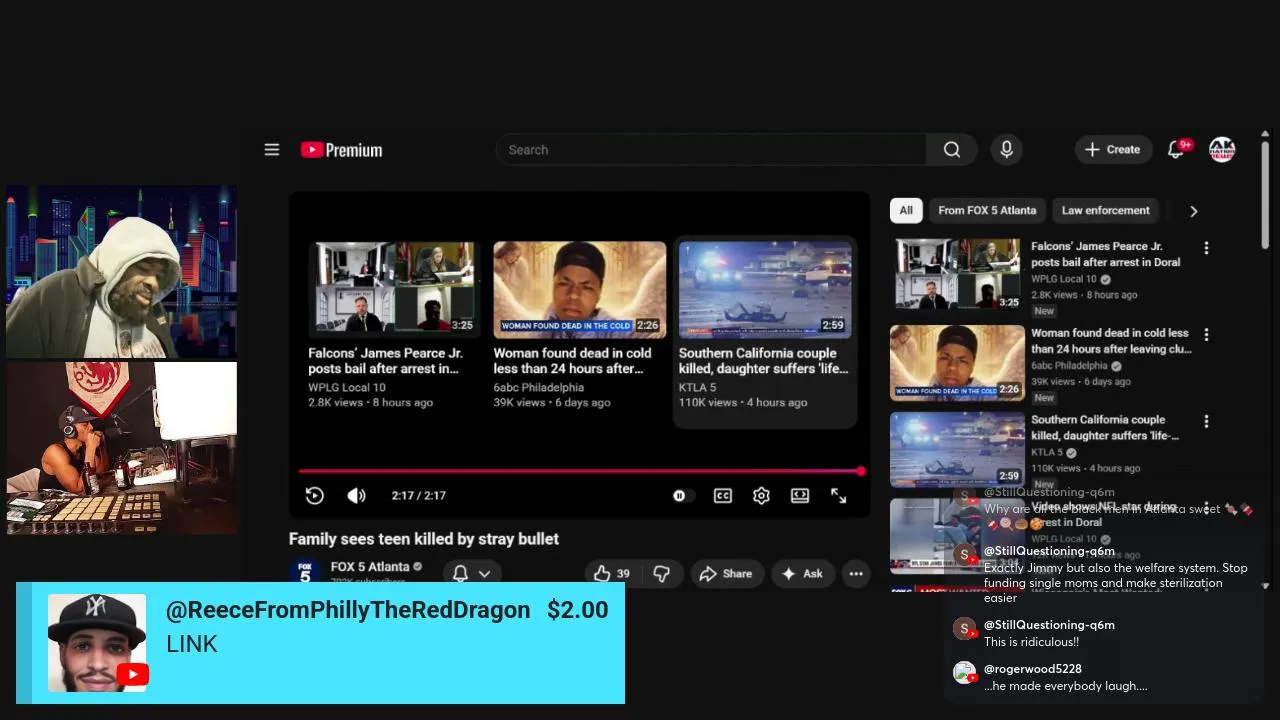Open sidebar thumbnail with 3:25 duration

pos(957,274)
